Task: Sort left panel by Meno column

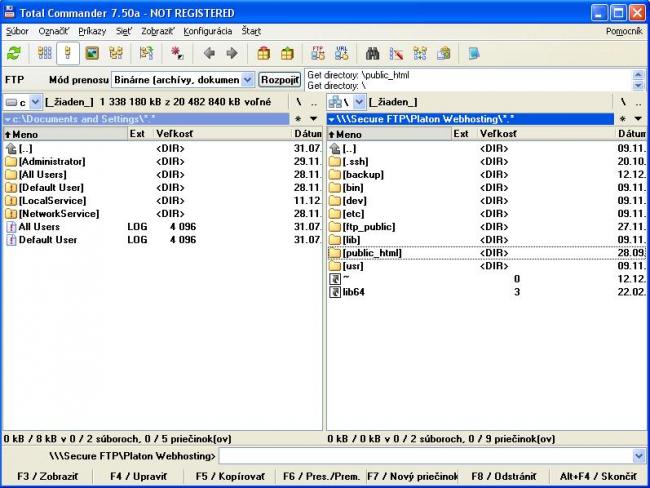Action: coord(65,134)
